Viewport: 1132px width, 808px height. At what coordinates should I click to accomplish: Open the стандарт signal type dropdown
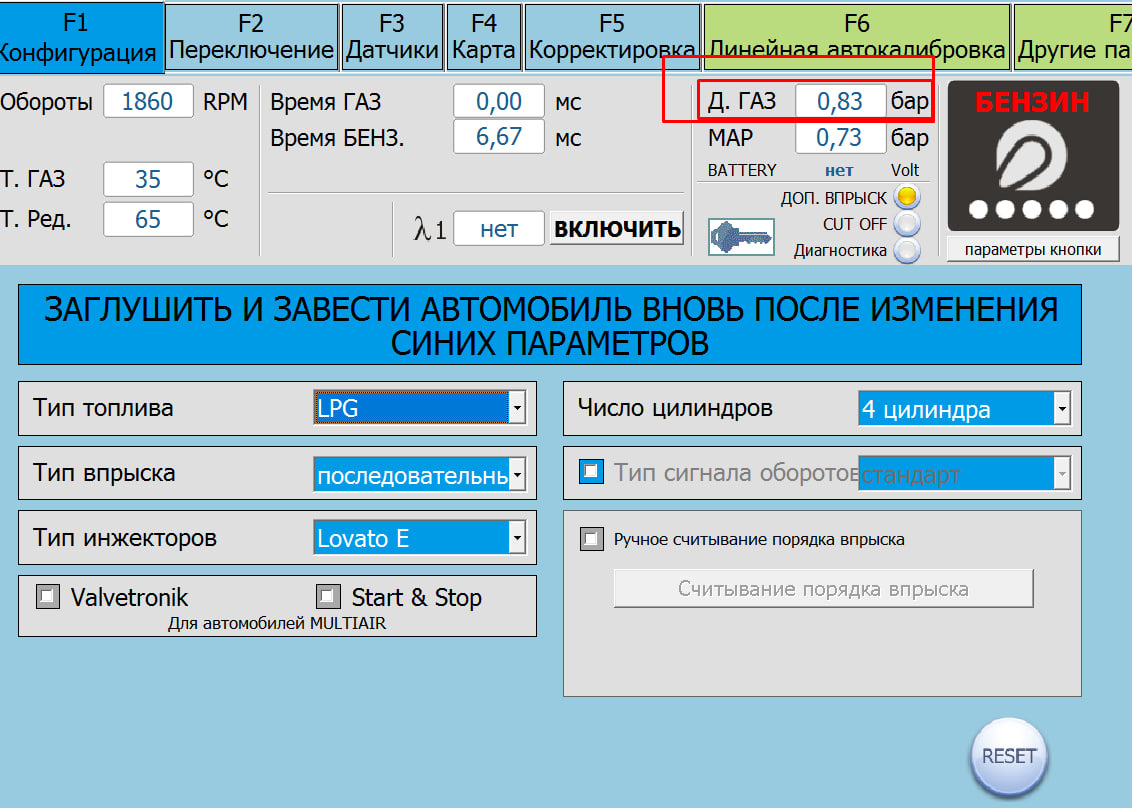965,474
